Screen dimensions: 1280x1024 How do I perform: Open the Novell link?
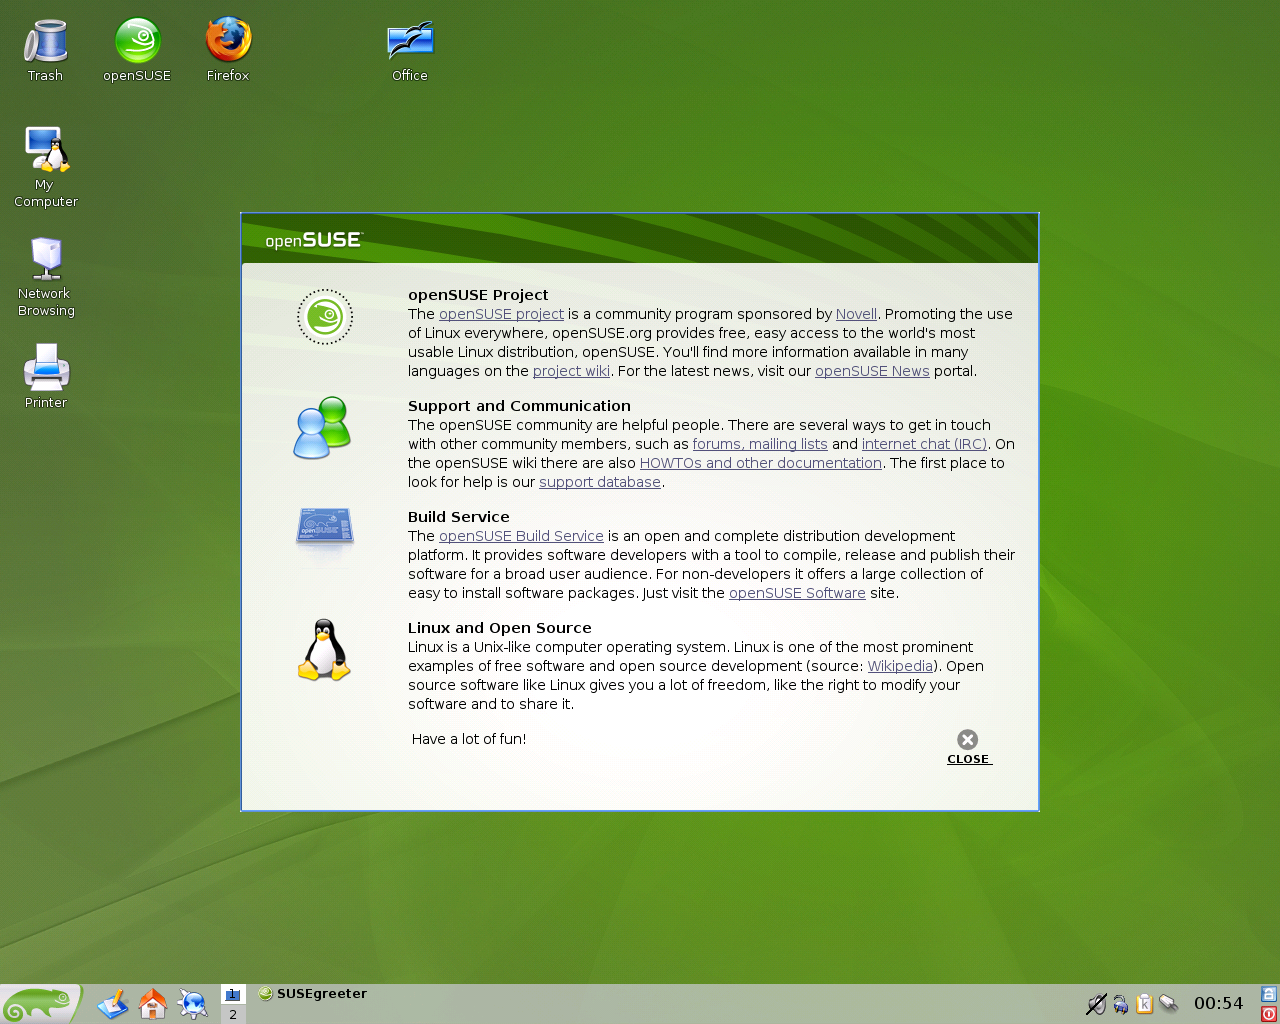[856, 314]
